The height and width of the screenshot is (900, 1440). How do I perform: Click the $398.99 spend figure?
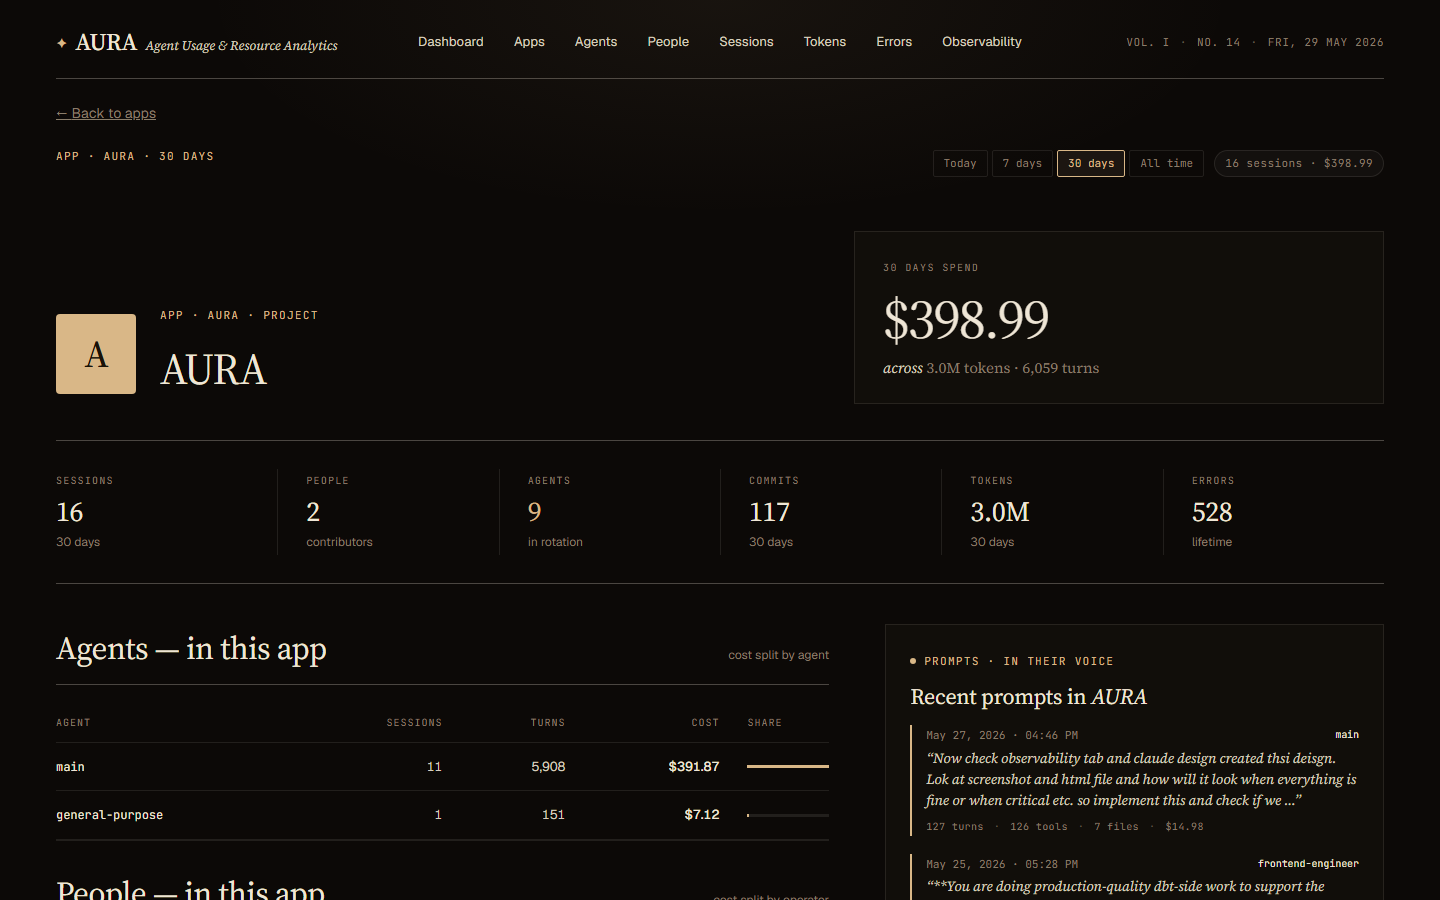tap(966, 320)
